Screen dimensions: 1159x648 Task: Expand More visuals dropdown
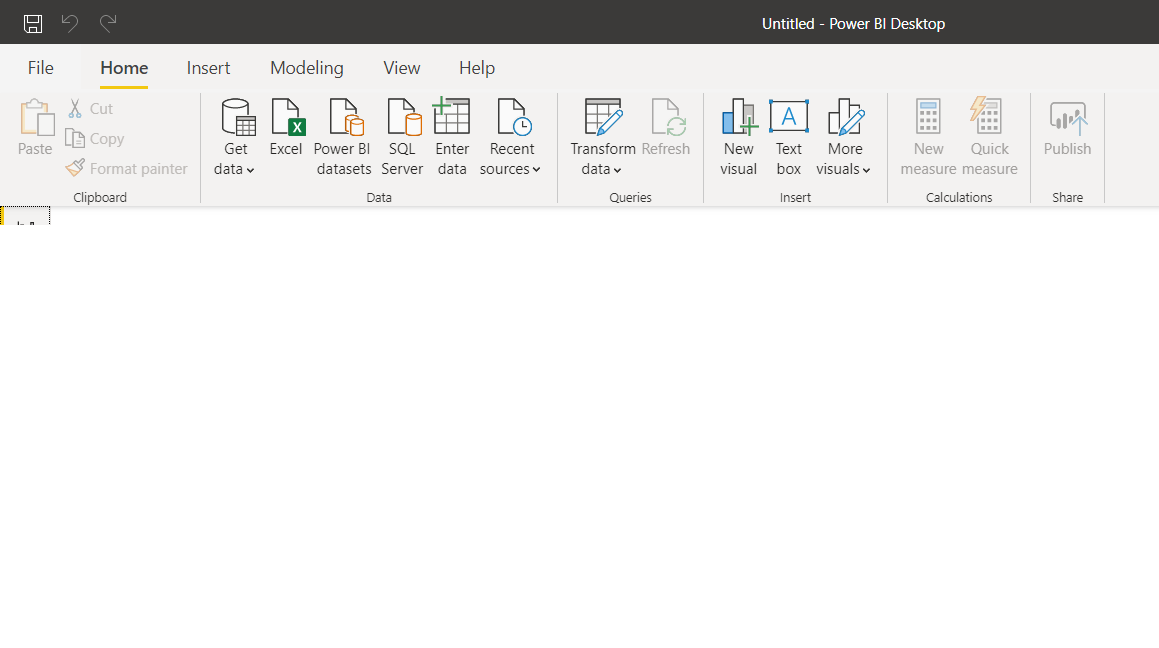pyautogui.click(x=844, y=137)
